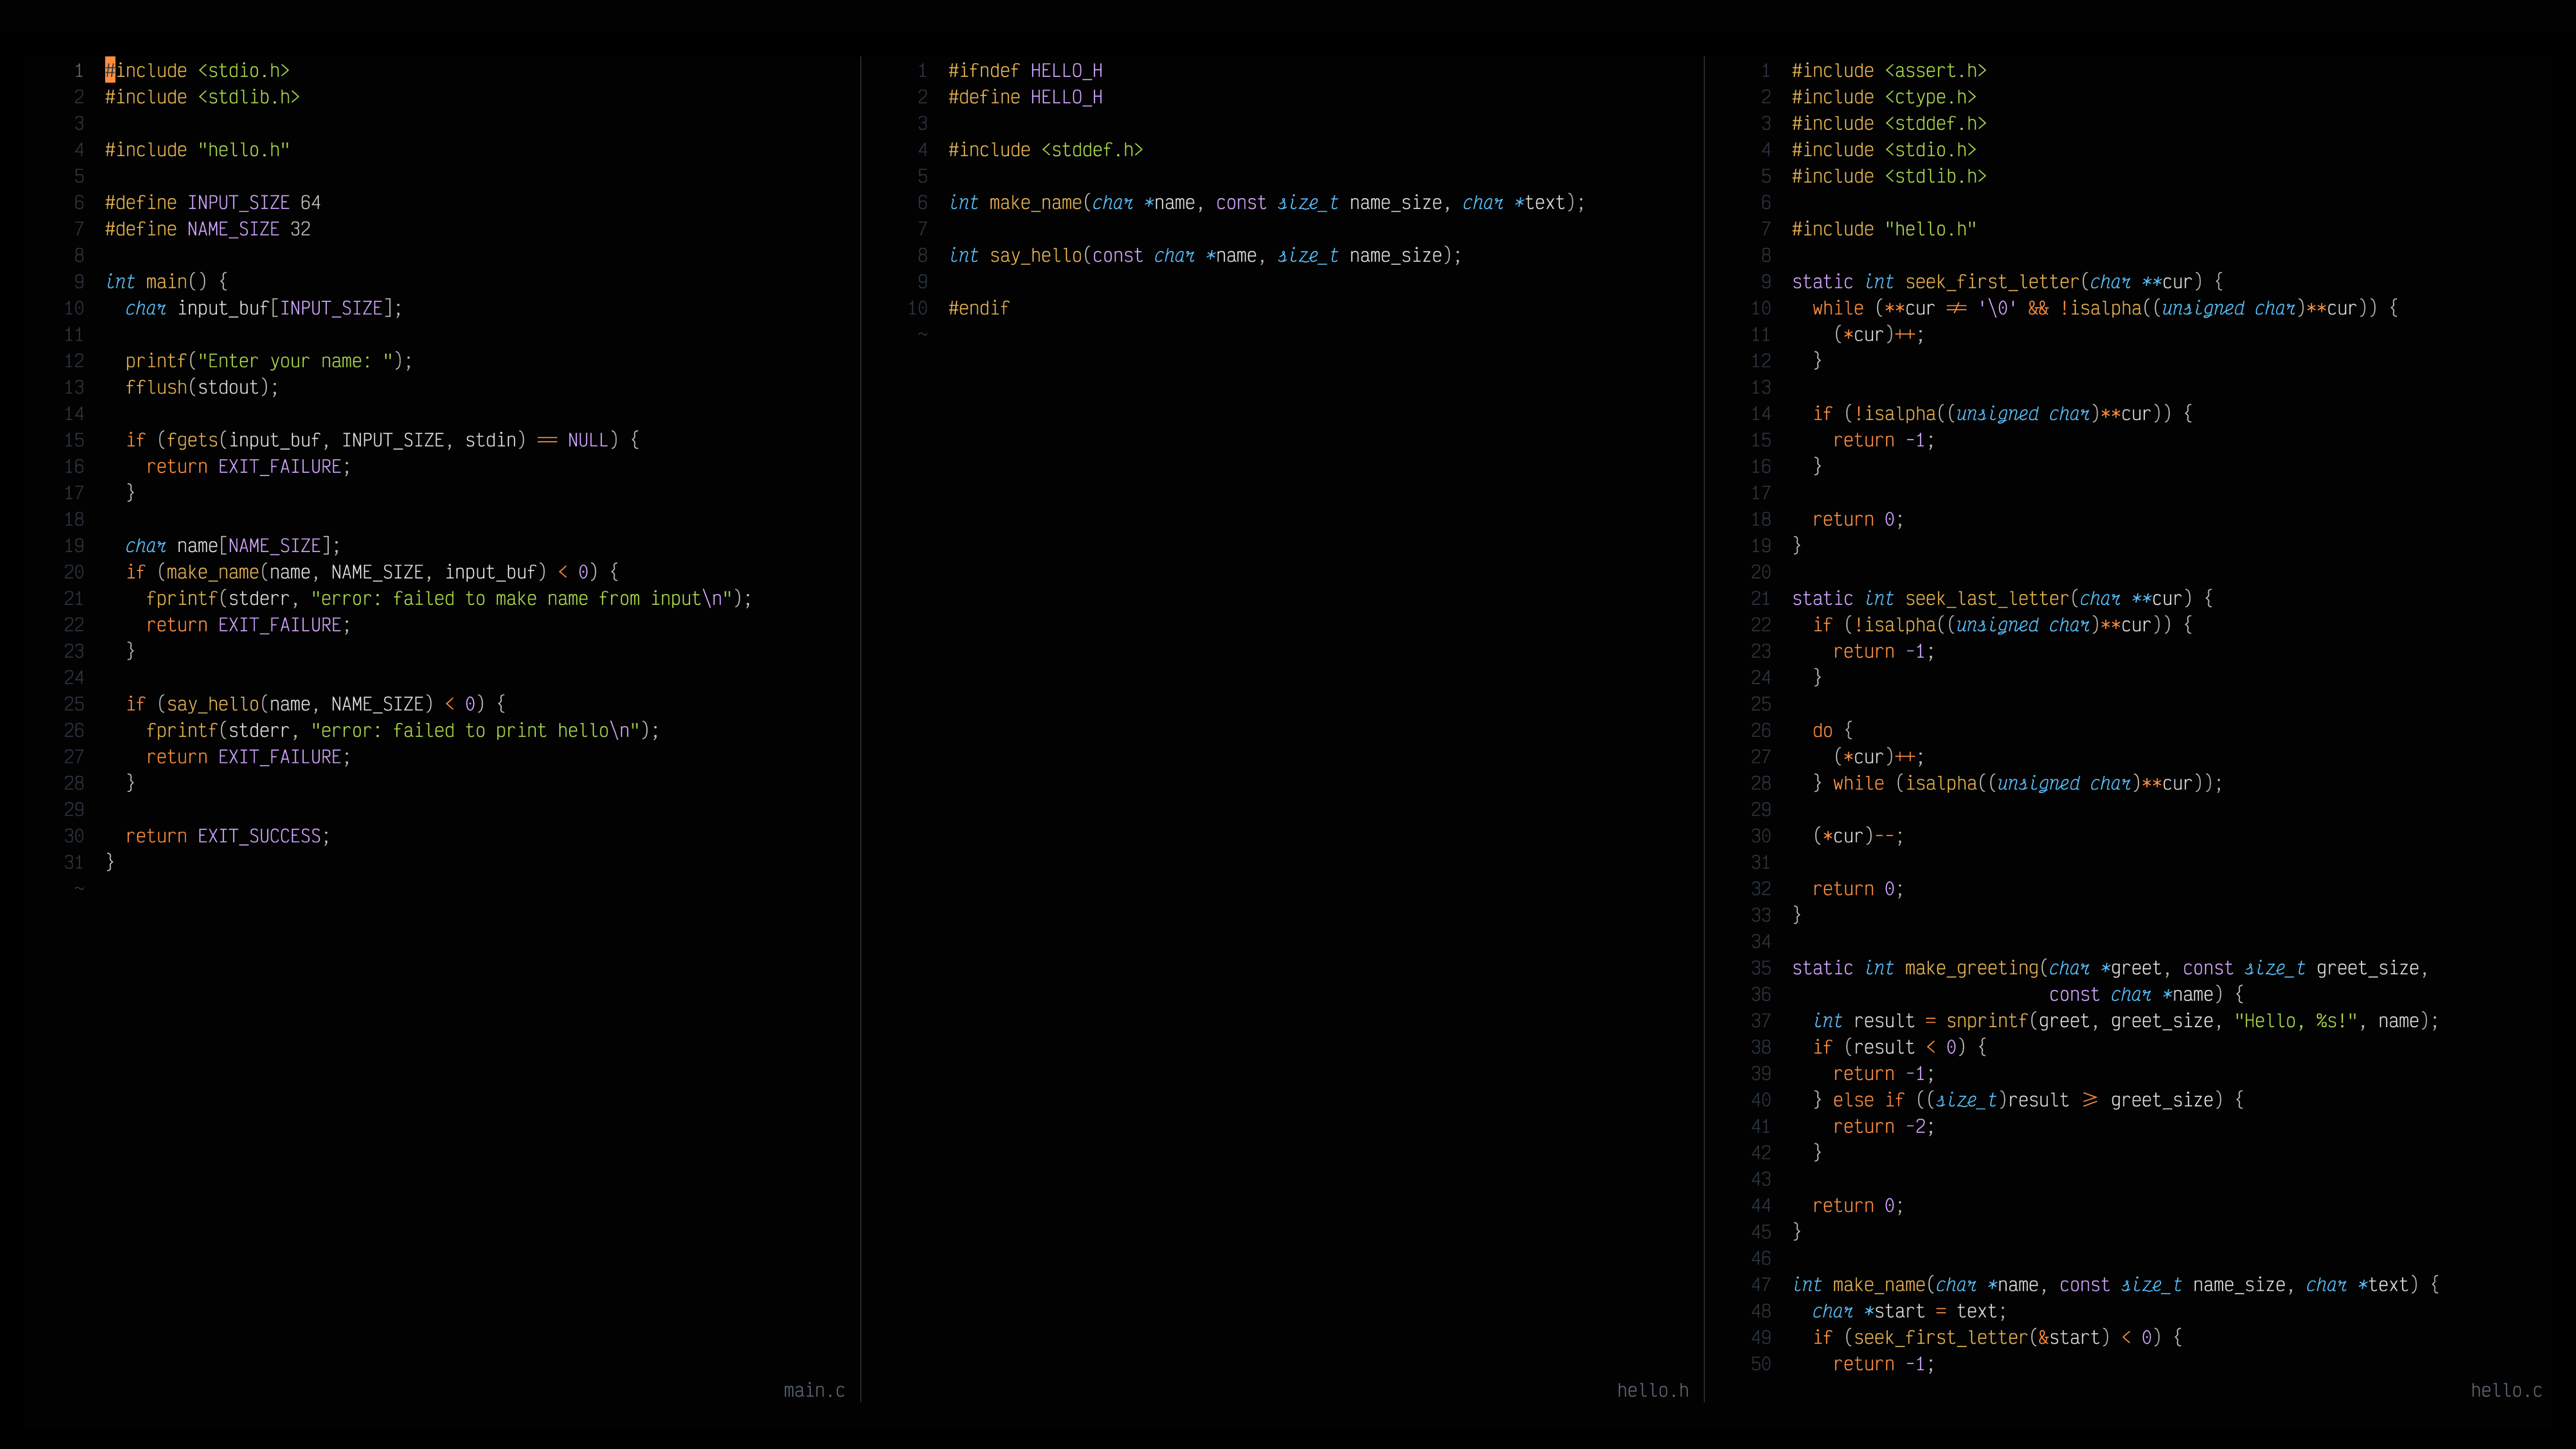Viewport: 2576px width, 1449px height.
Task: Click 'char input_buf[INPUT_SIZE];' line
Action: pyautogui.click(x=264, y=308)
